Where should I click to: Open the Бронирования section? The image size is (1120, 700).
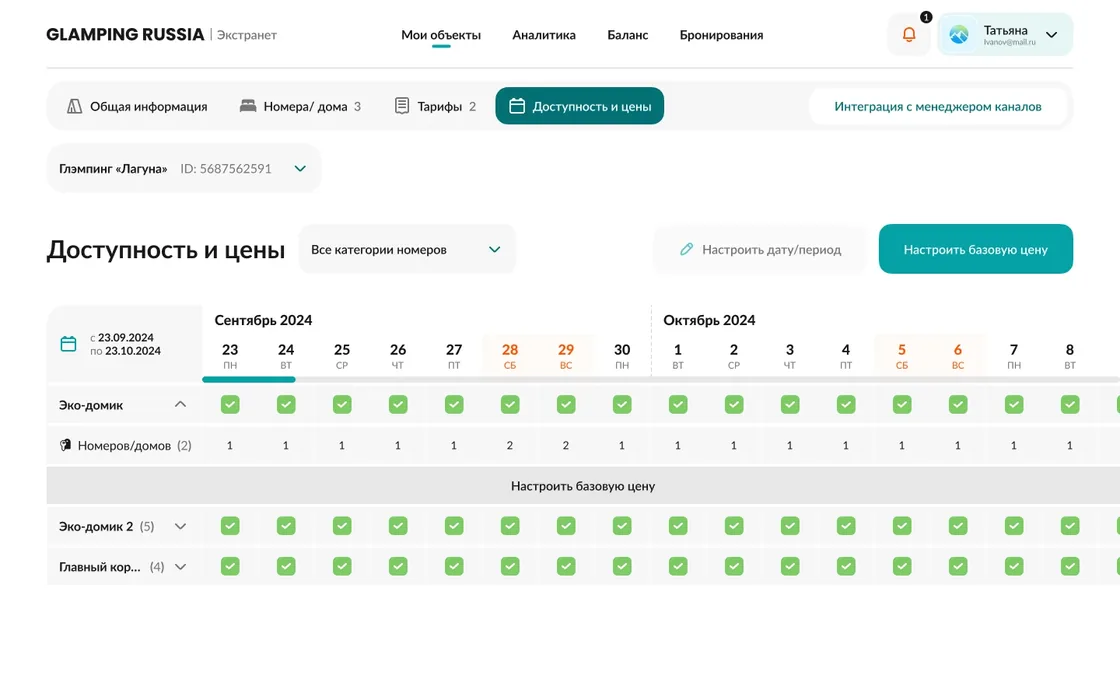pos(721,35)
